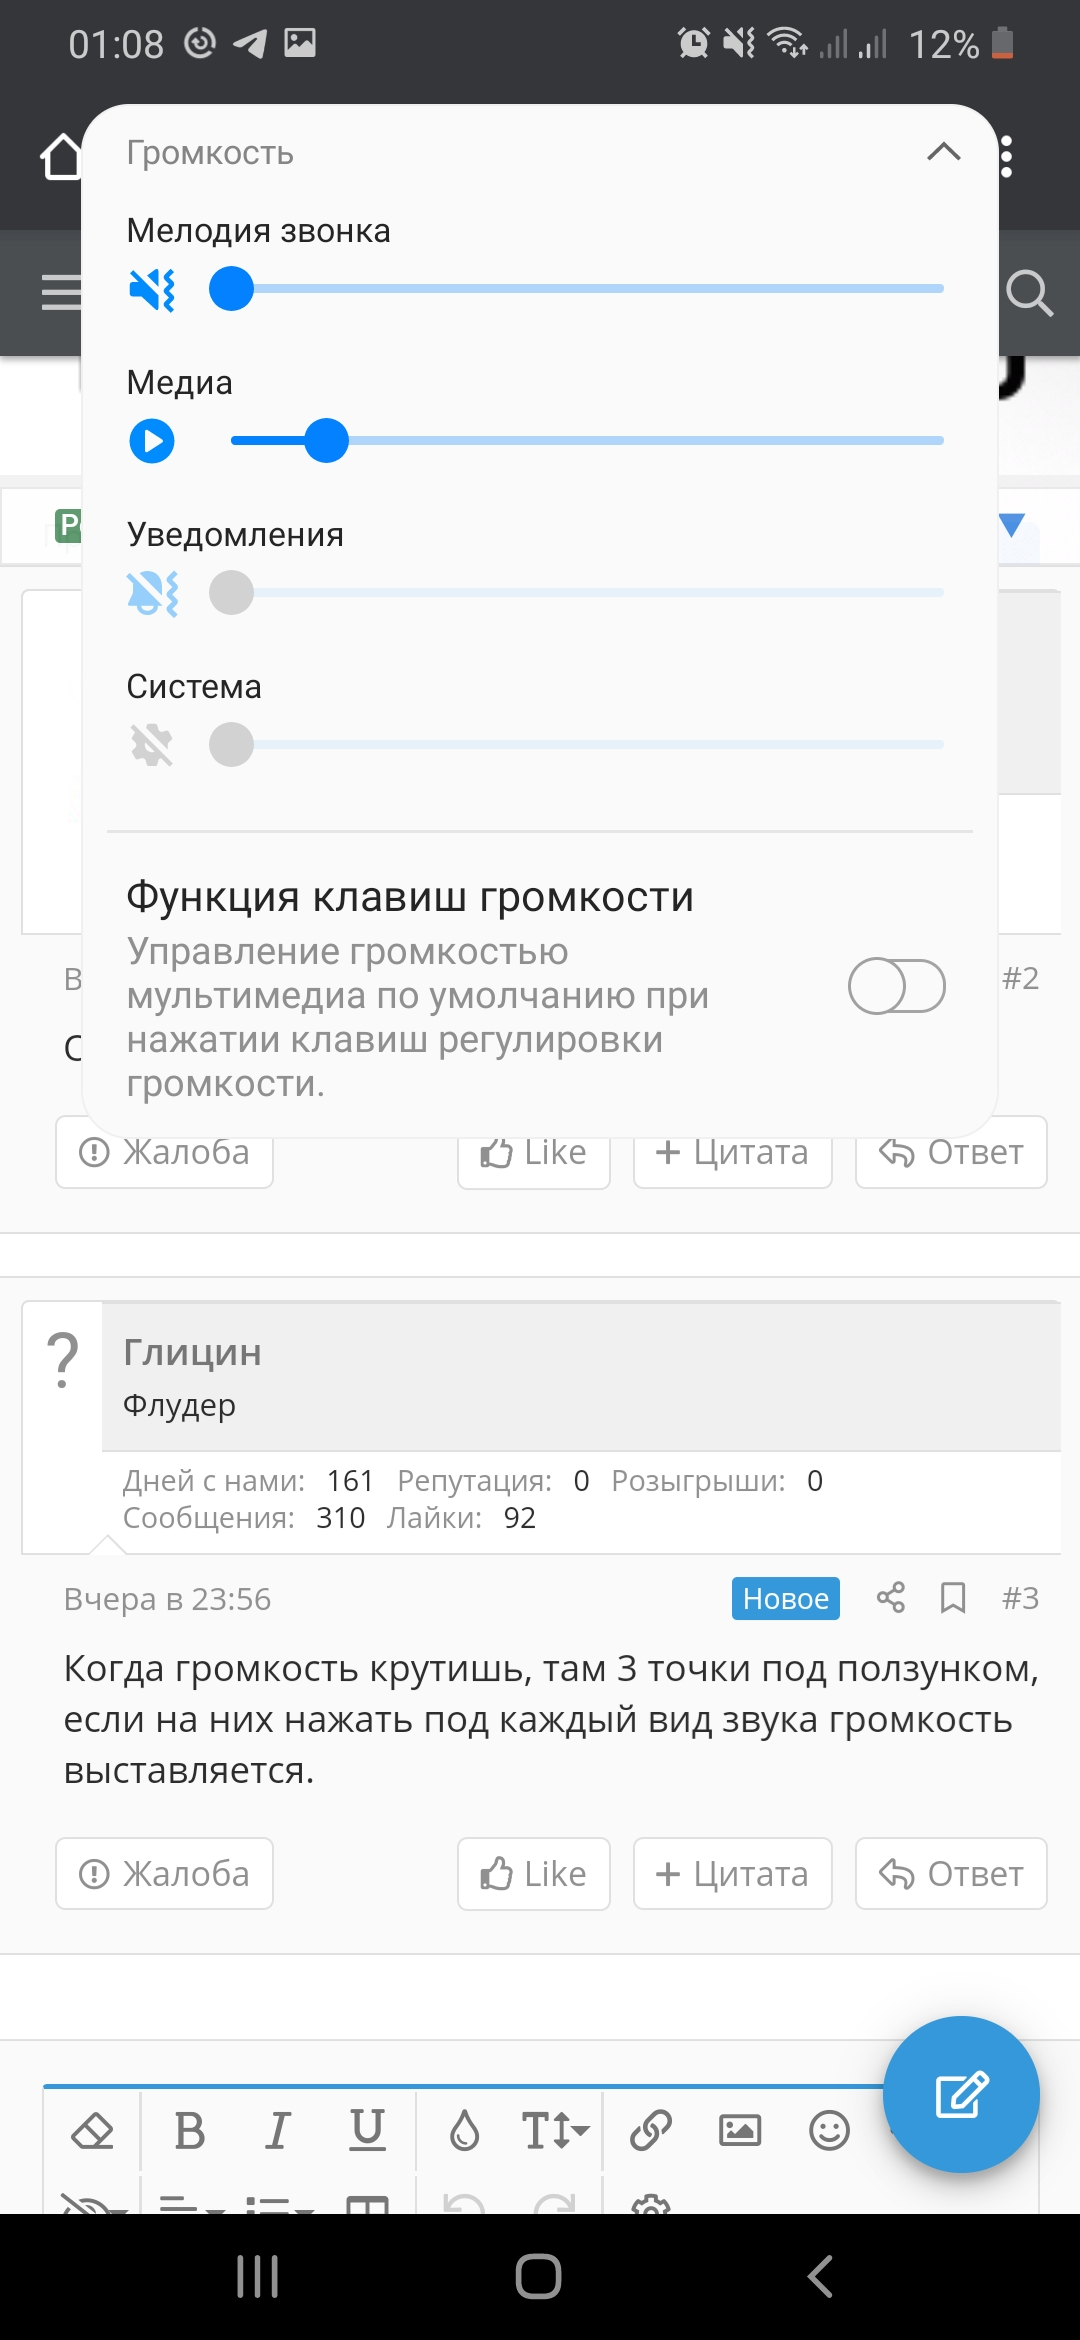The height and width of the screenshot is (2340, 1080).
Task: Open the three-dot overflow menu
Action: click(1006, 157)
